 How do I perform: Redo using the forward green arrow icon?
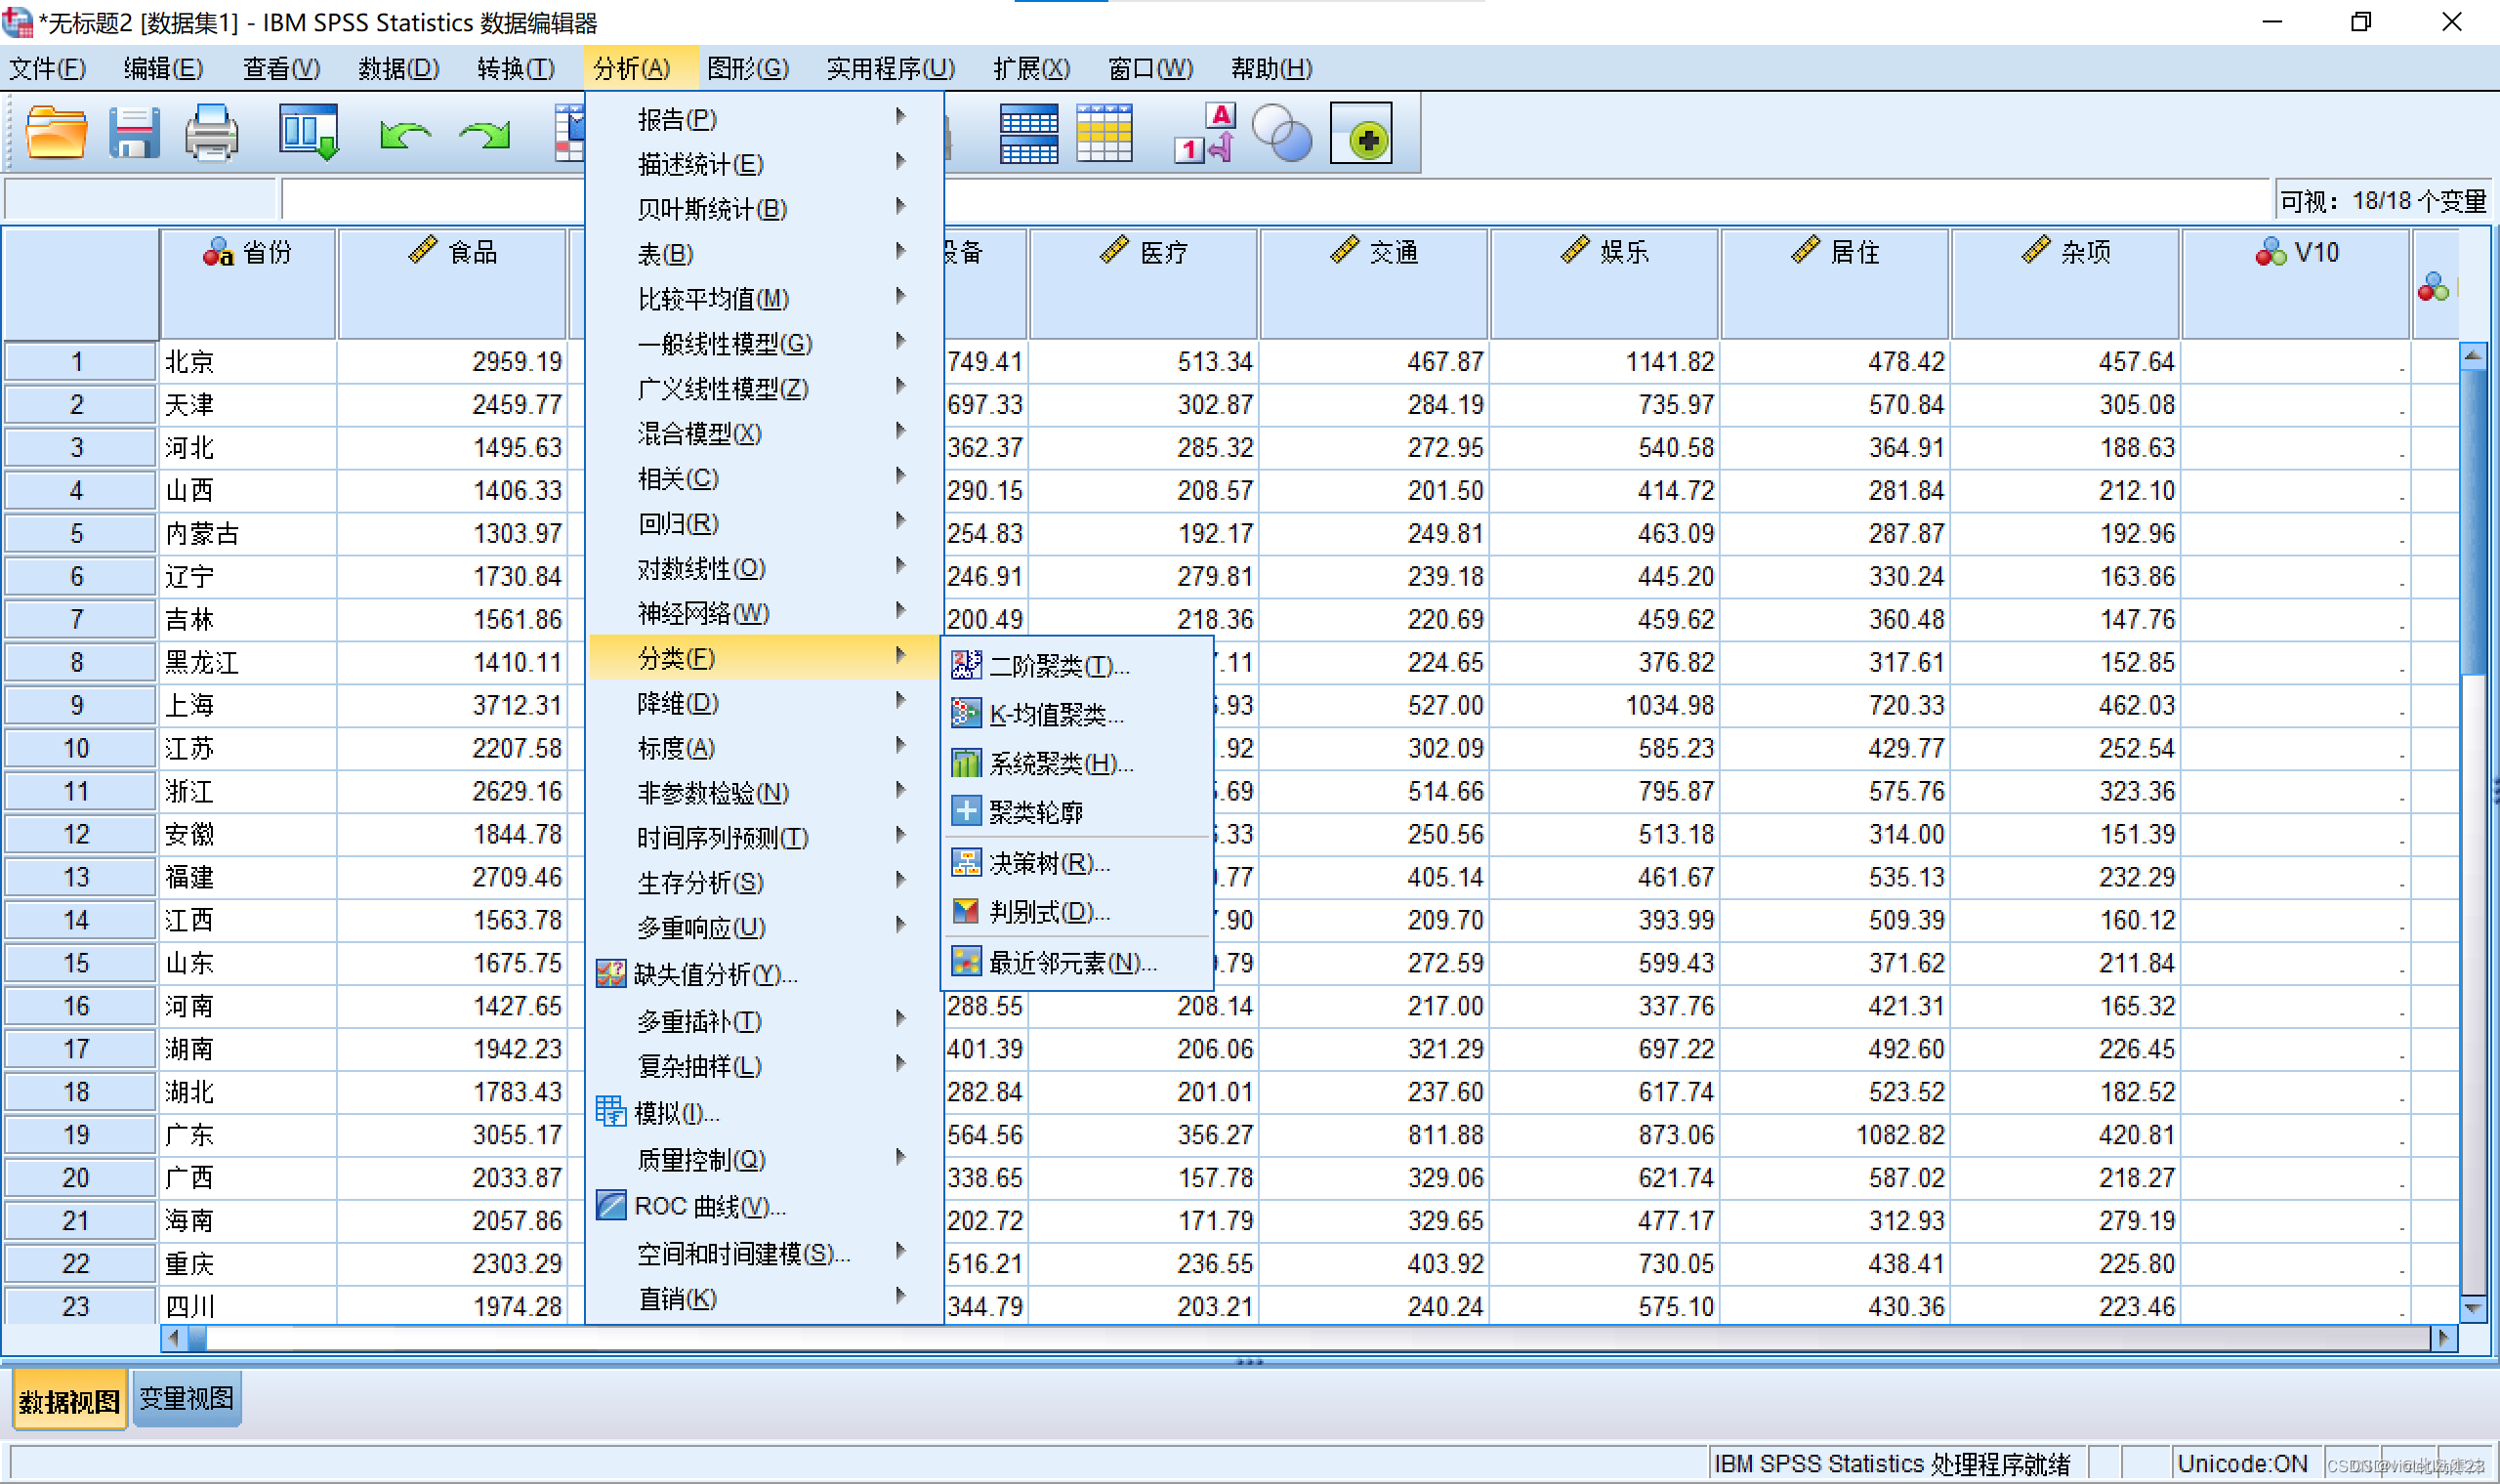pyautogui.click(x=483, y=131)
